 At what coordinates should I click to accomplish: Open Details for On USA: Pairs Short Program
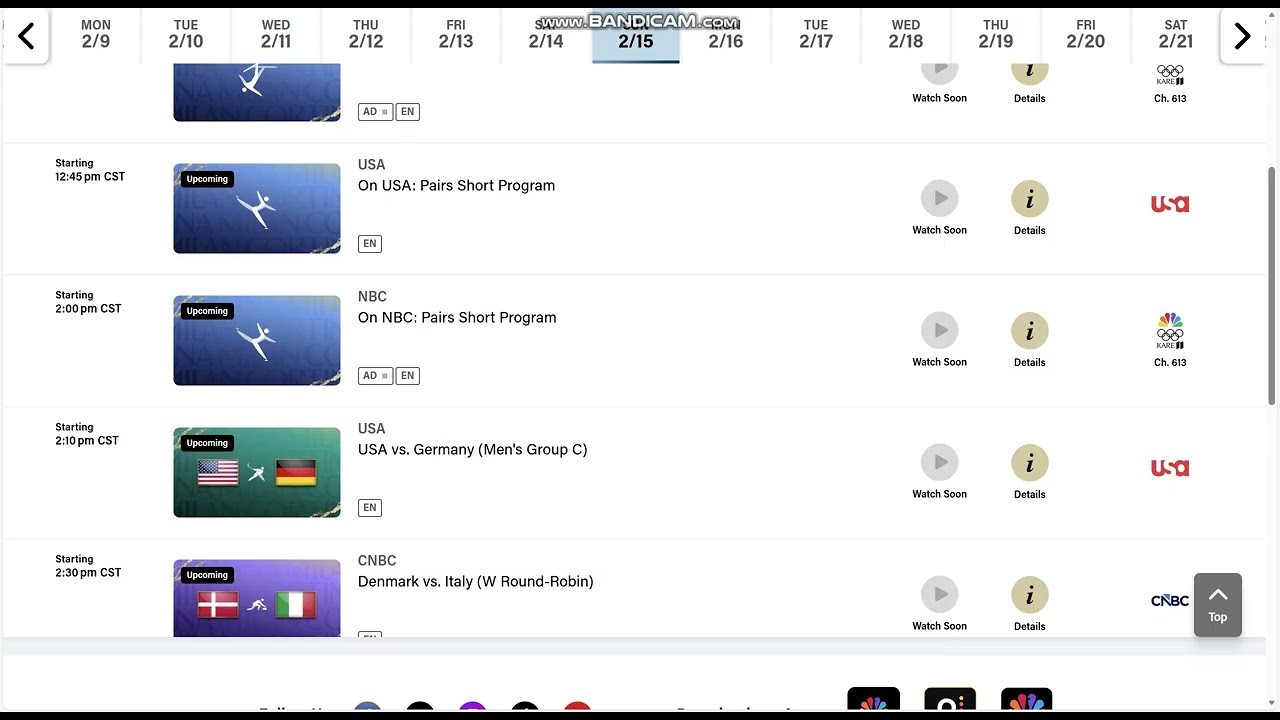[x=1030, y=199]
